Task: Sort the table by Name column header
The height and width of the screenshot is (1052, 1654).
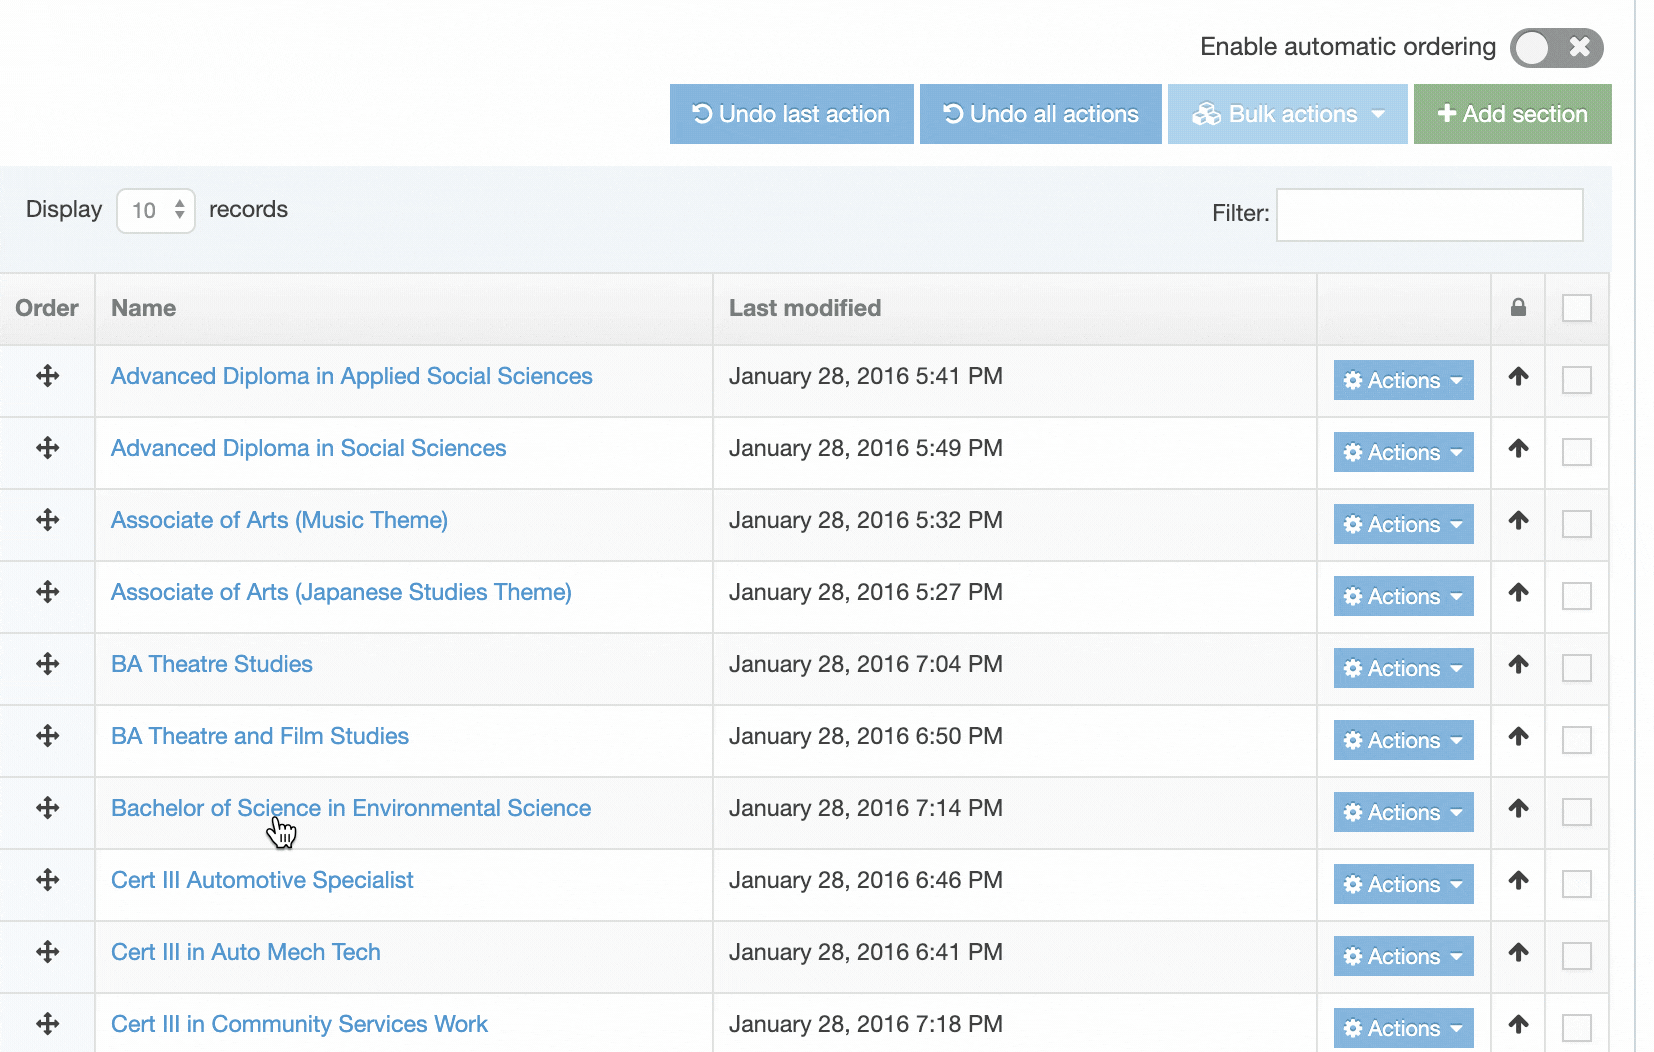Action: (x=144, y=308)
